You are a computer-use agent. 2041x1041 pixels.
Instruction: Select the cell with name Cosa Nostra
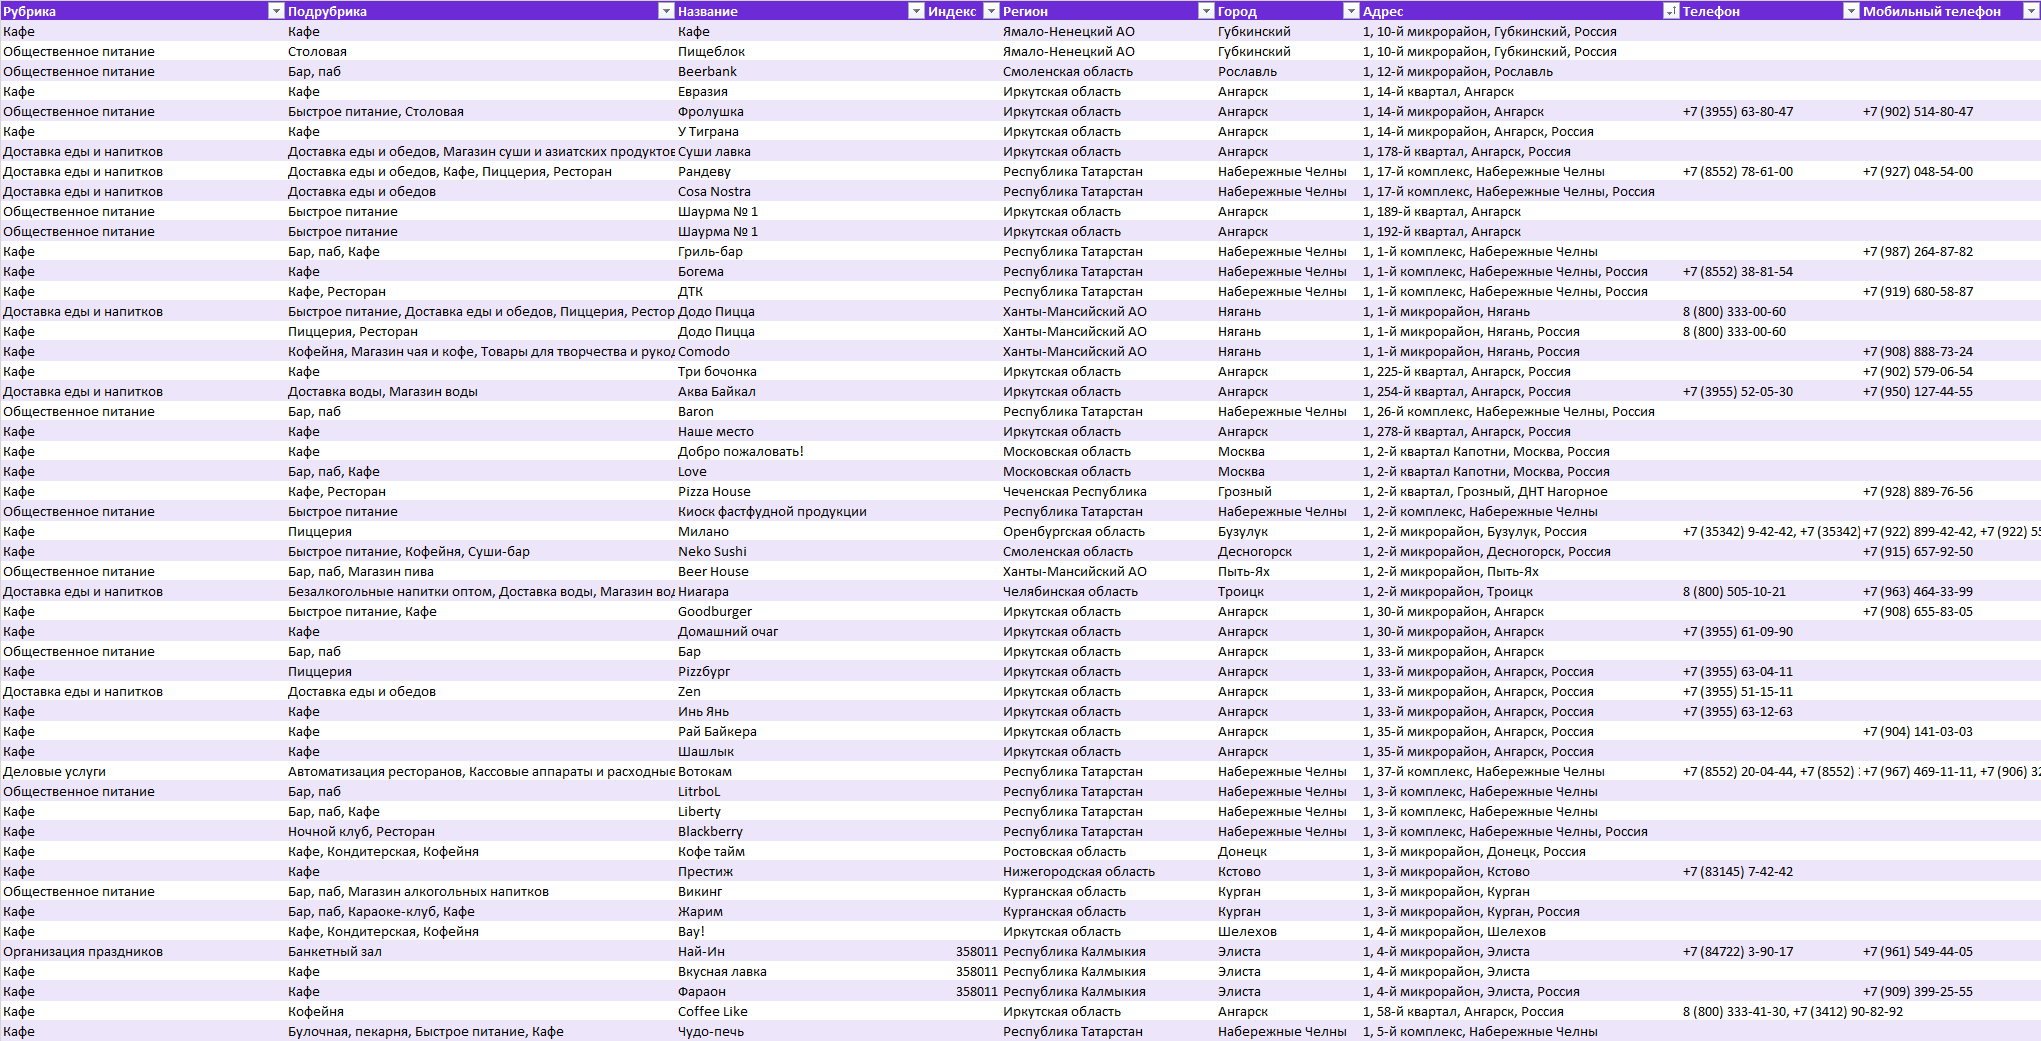click(x=800, y=191)
